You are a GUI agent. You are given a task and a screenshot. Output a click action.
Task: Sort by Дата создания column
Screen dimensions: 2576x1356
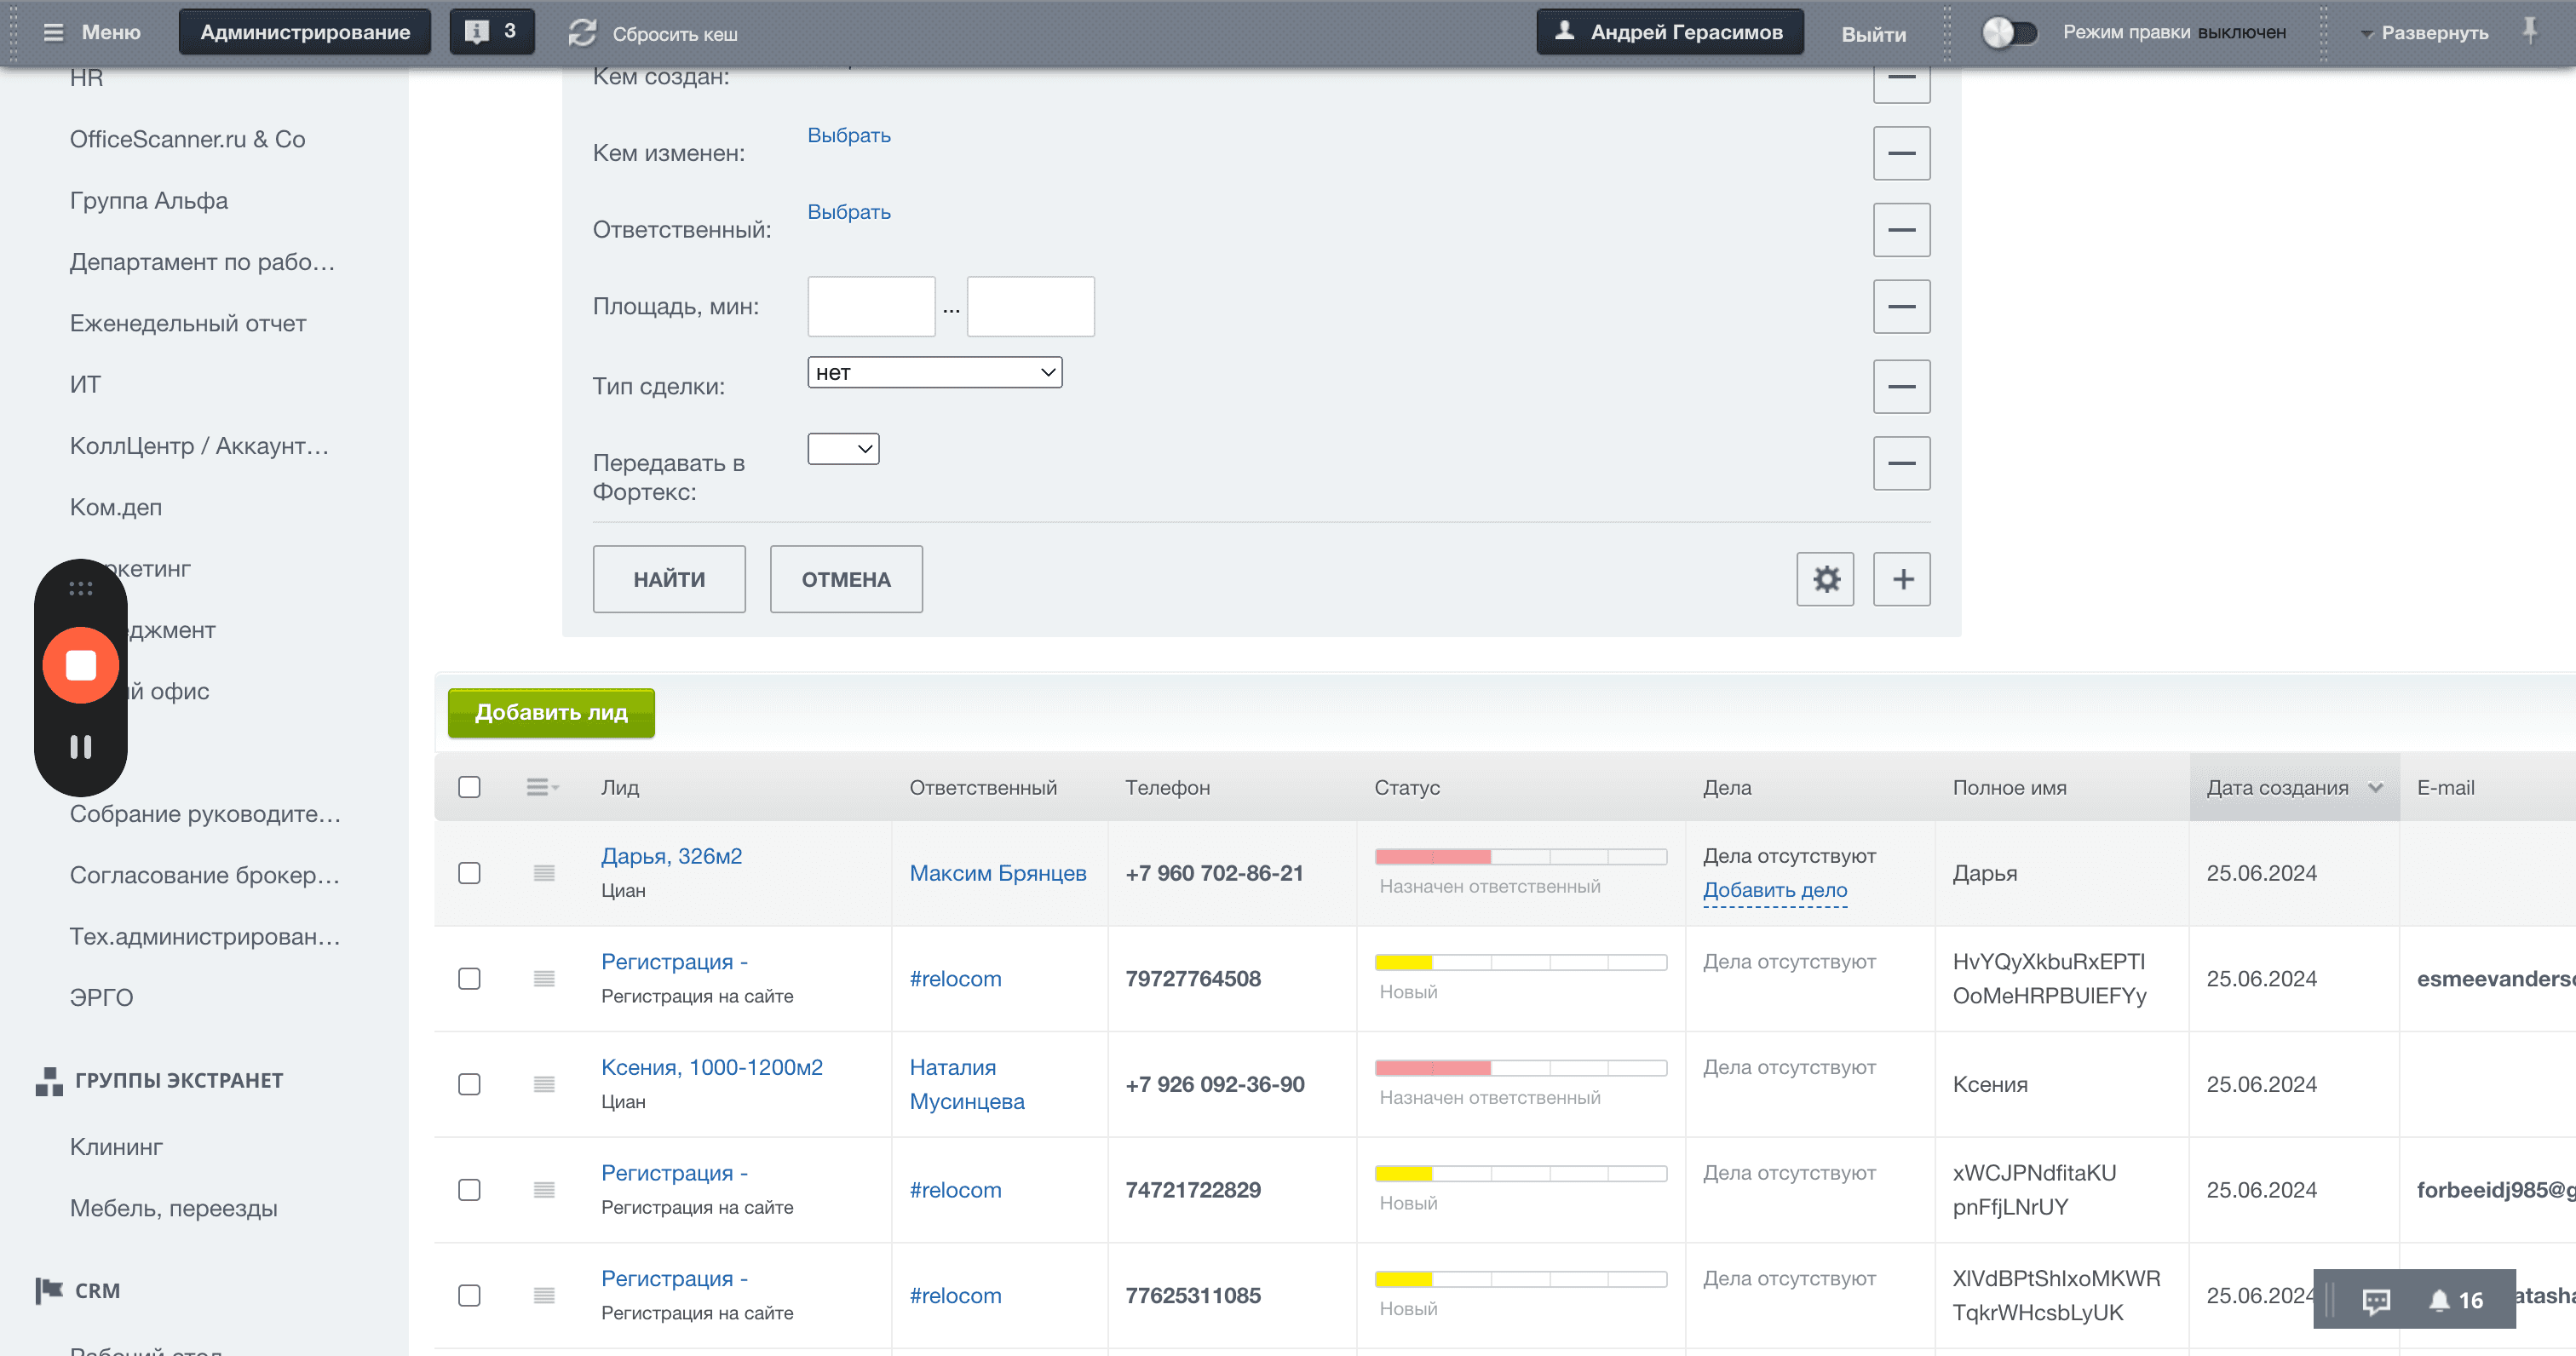[2294, 787]
